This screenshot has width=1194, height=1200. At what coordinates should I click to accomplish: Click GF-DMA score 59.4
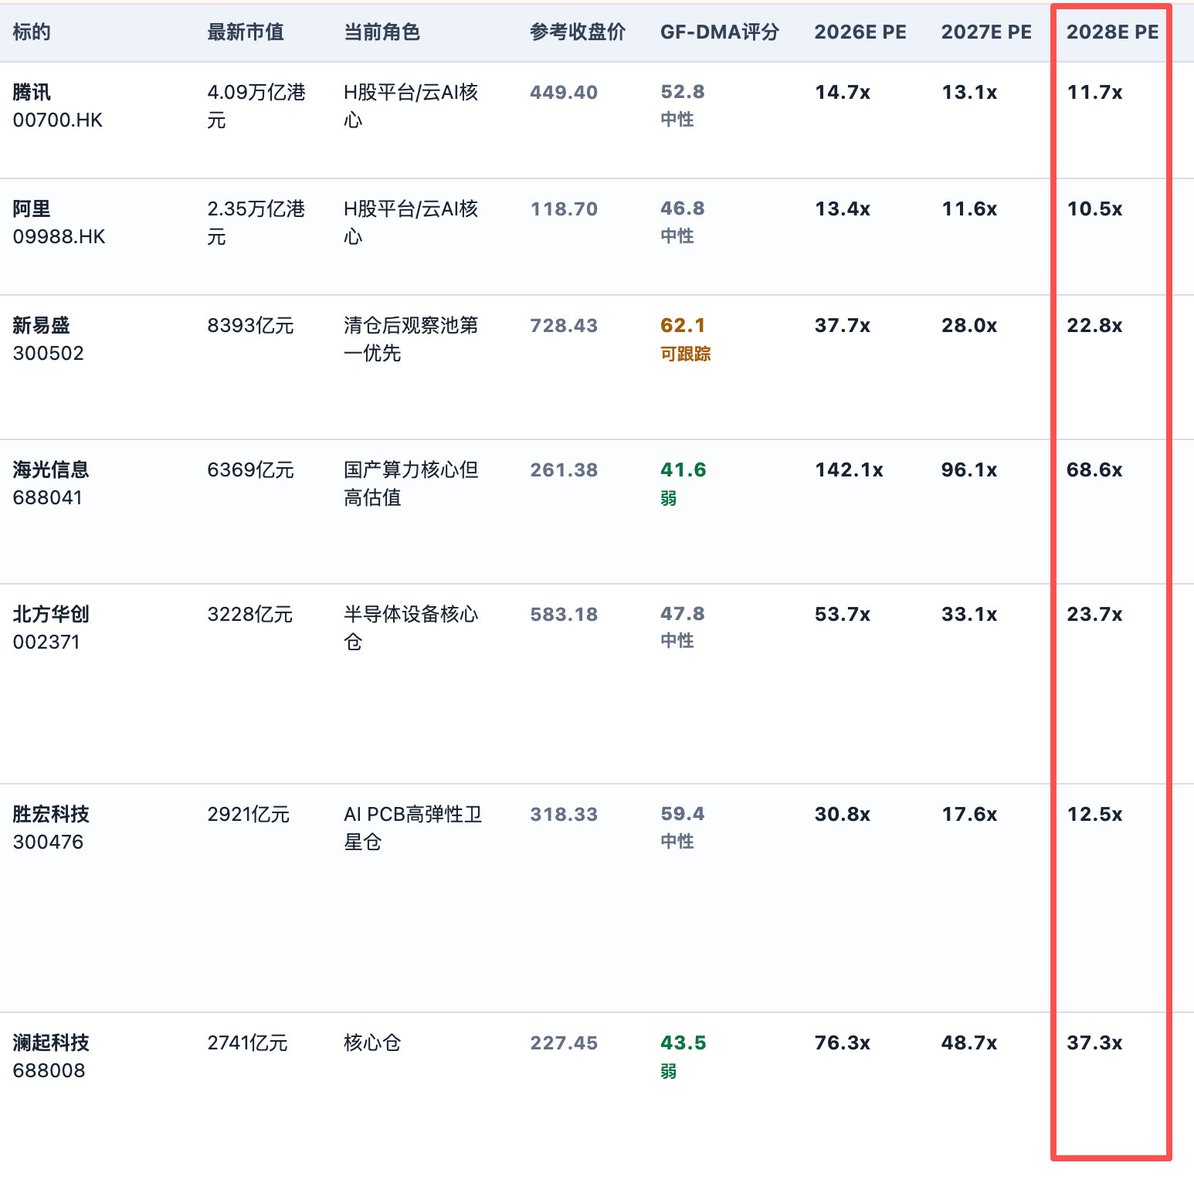[x=683, y=813]
